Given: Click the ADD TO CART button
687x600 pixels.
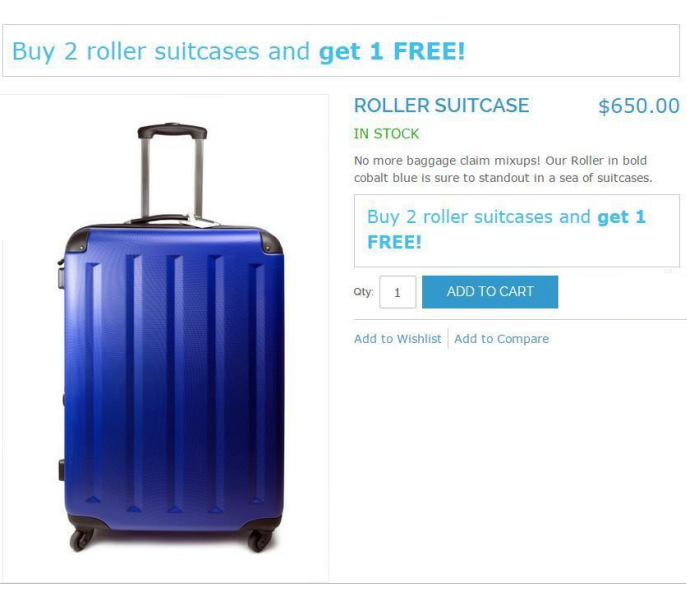Looking at the screenshot, I should (x=490, y=292).
